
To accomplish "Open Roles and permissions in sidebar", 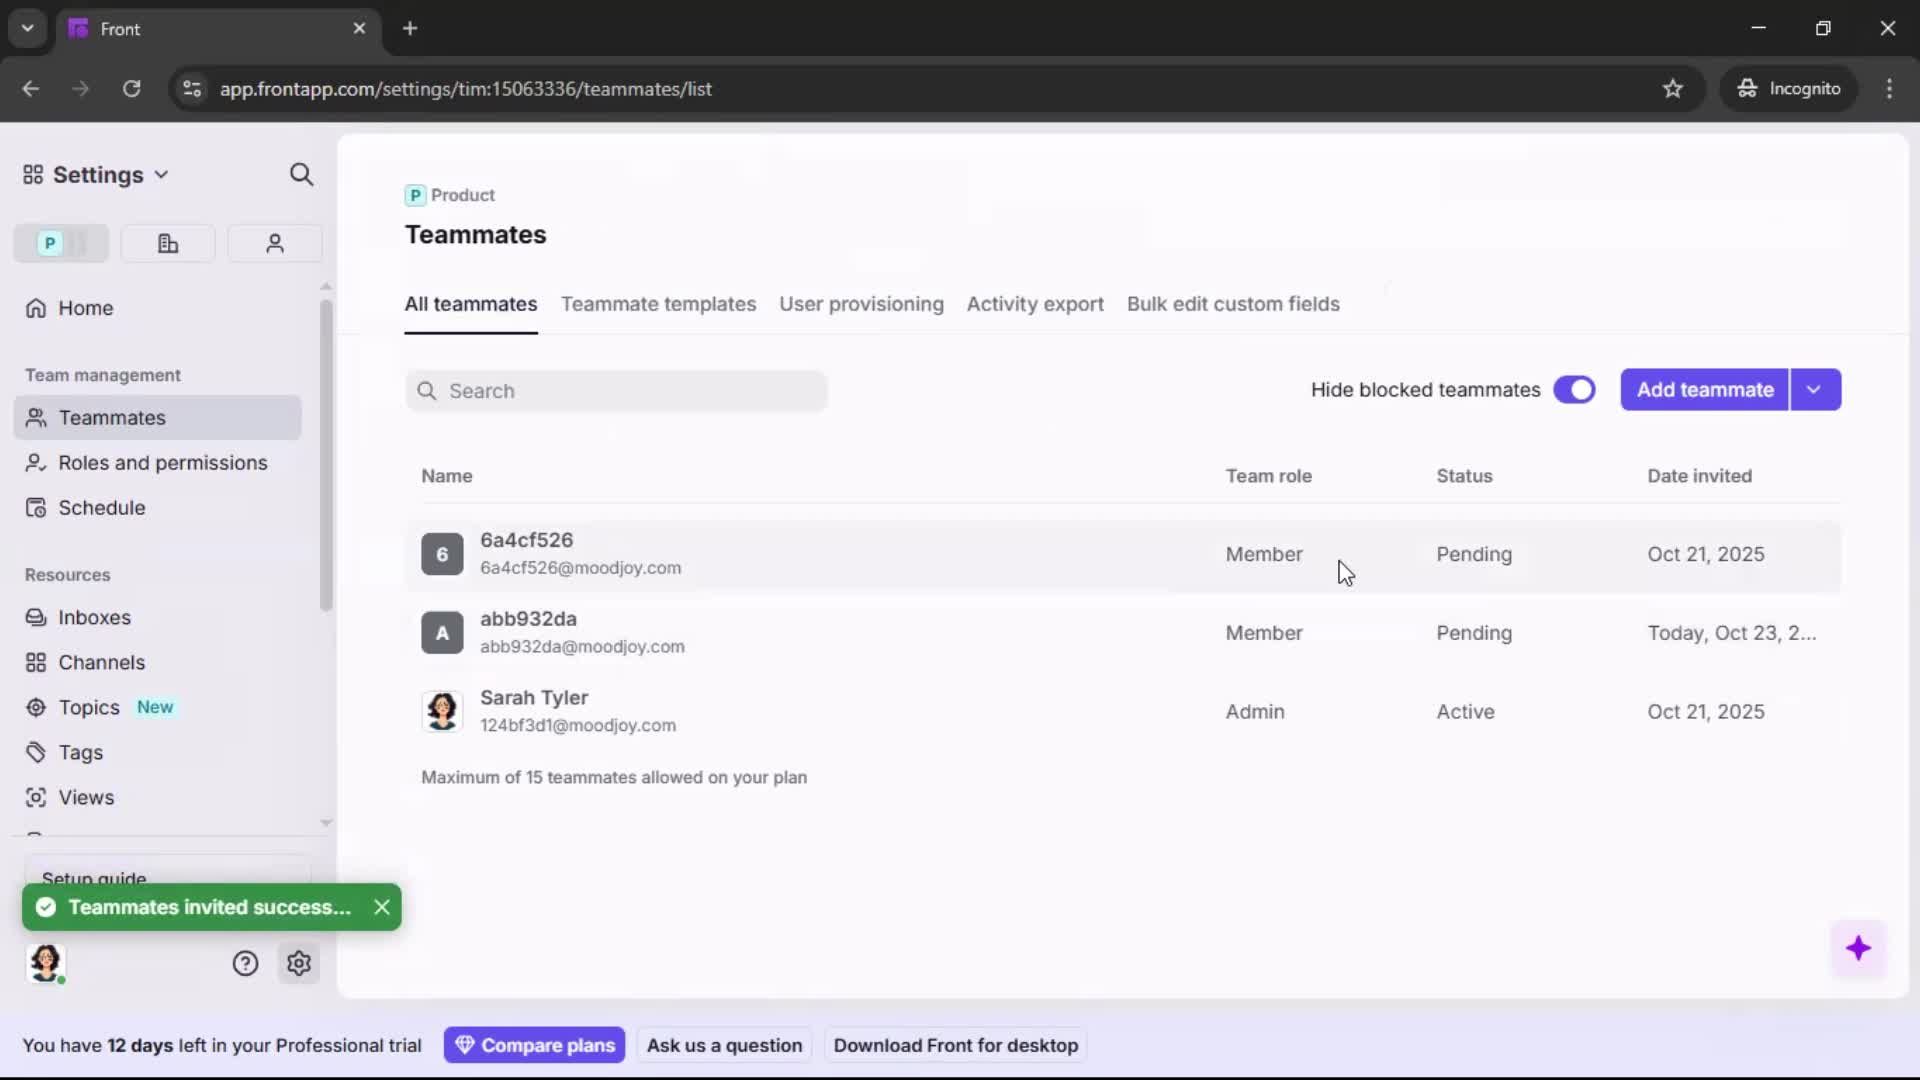I will coord(161,463).
